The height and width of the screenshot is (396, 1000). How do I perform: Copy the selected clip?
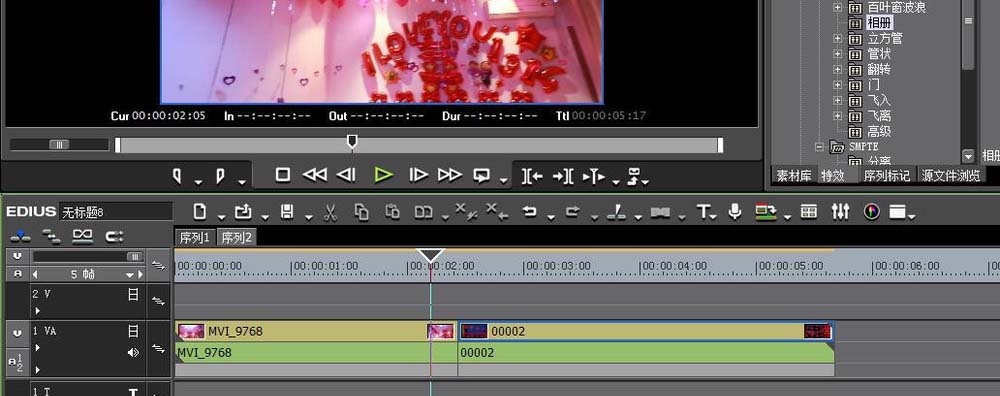click(362, 212)
